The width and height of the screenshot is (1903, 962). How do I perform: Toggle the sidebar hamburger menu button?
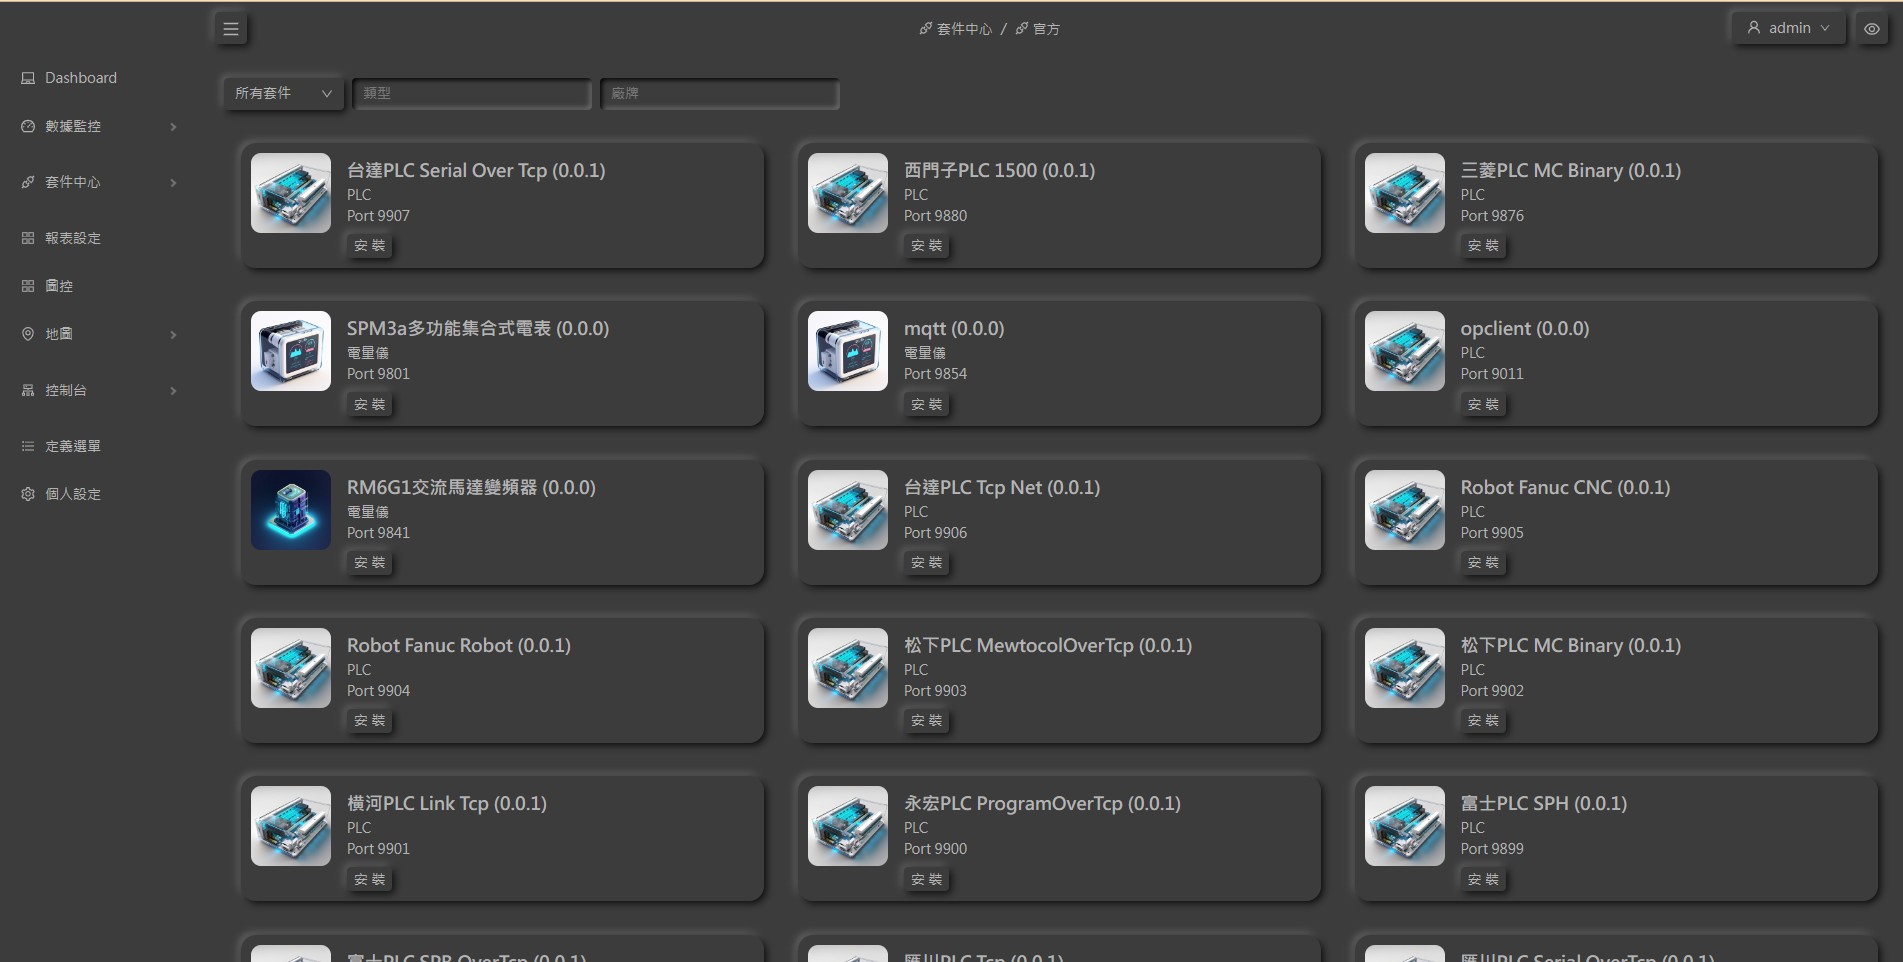click(231, 29)
